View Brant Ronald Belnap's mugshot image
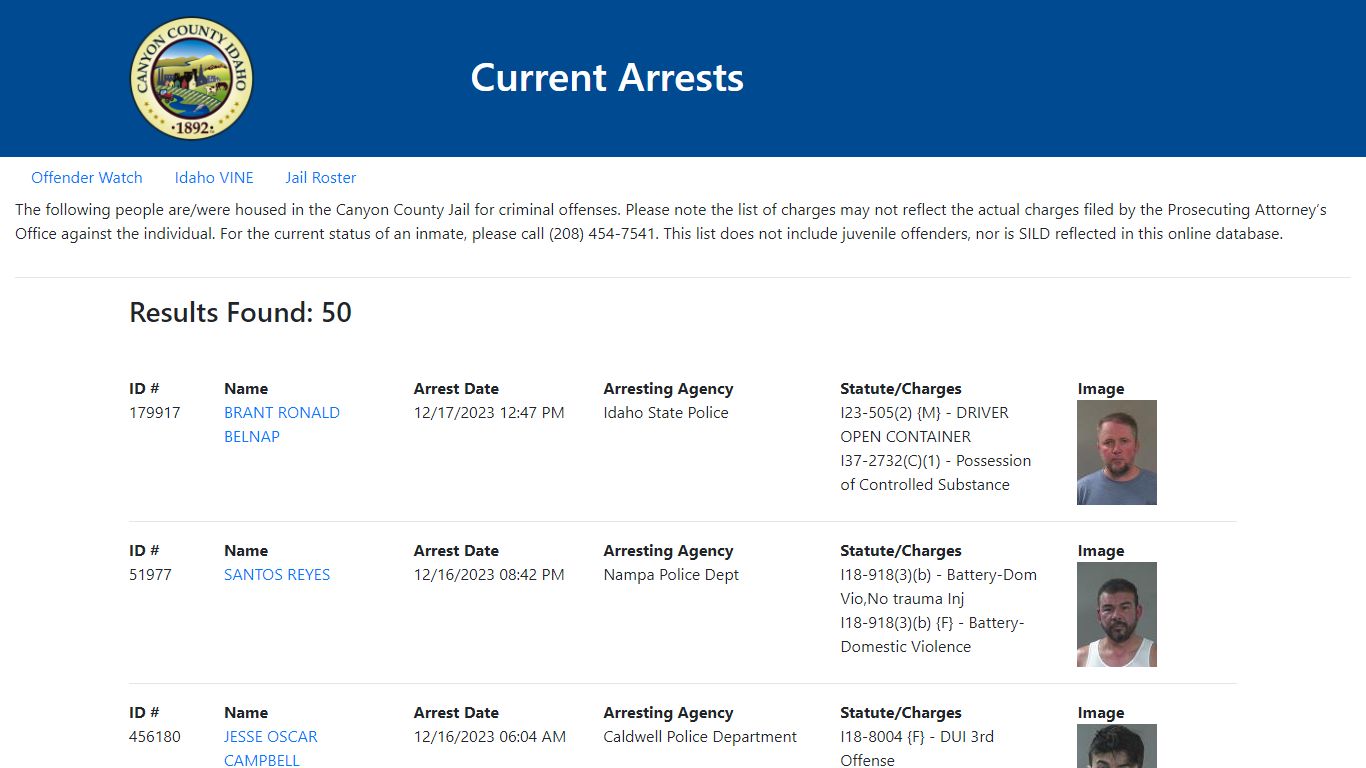1366x768 pixels. point(1117,452)
